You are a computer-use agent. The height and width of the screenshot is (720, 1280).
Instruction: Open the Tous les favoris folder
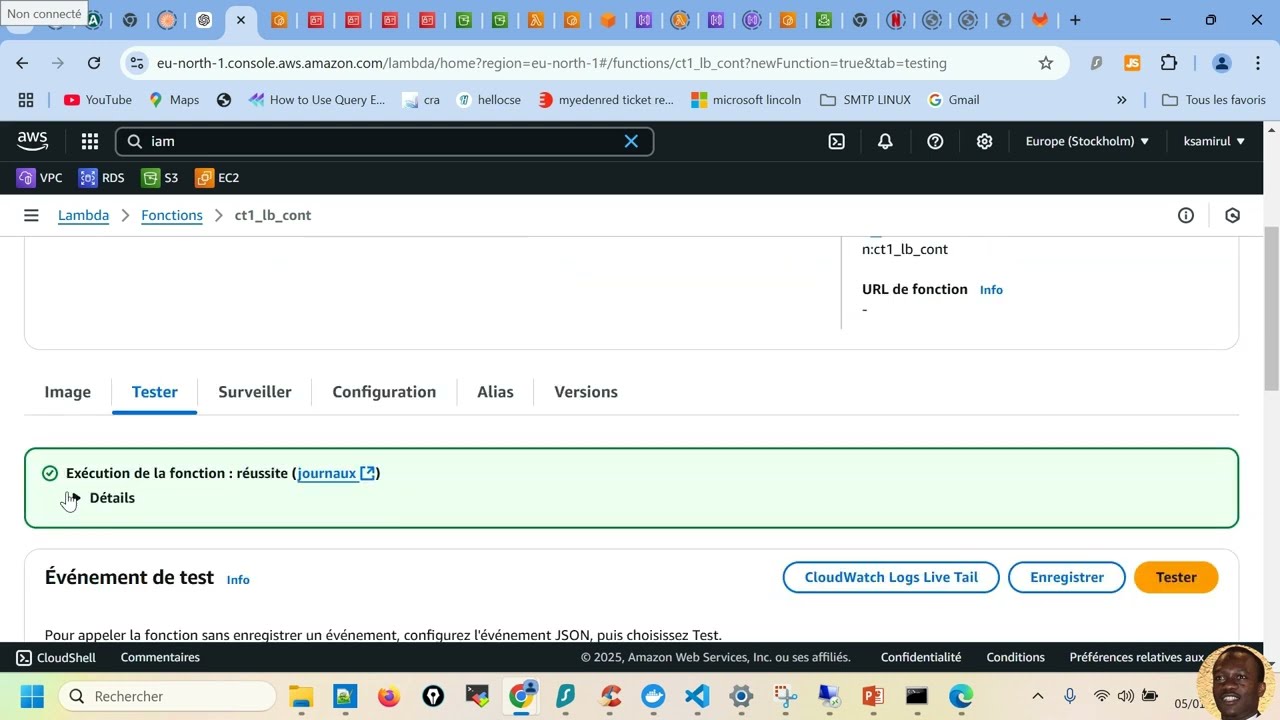(x=1214, y=100)
